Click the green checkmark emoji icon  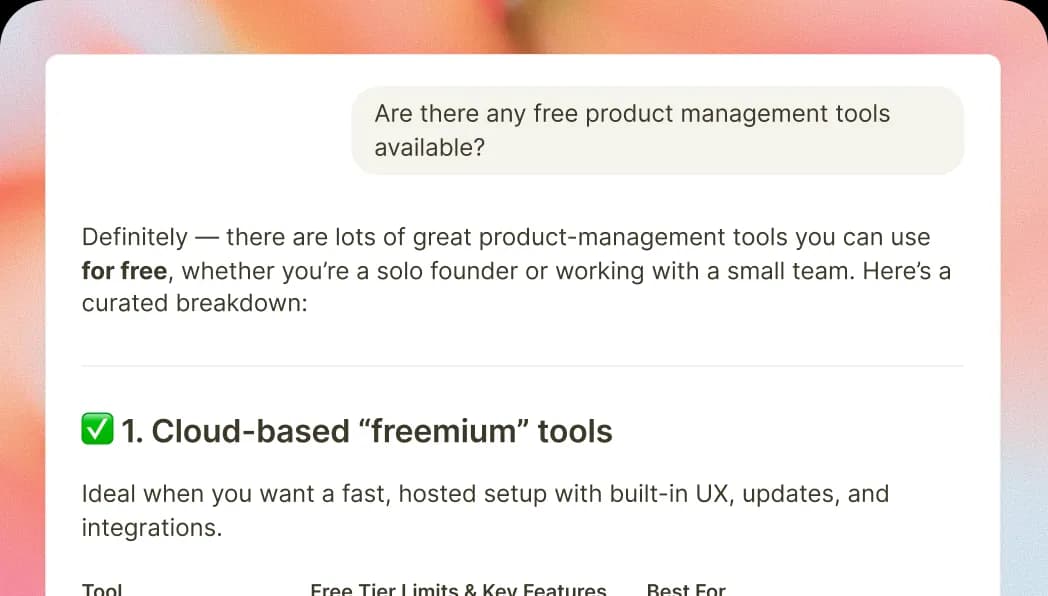click(x=97, y=430)
